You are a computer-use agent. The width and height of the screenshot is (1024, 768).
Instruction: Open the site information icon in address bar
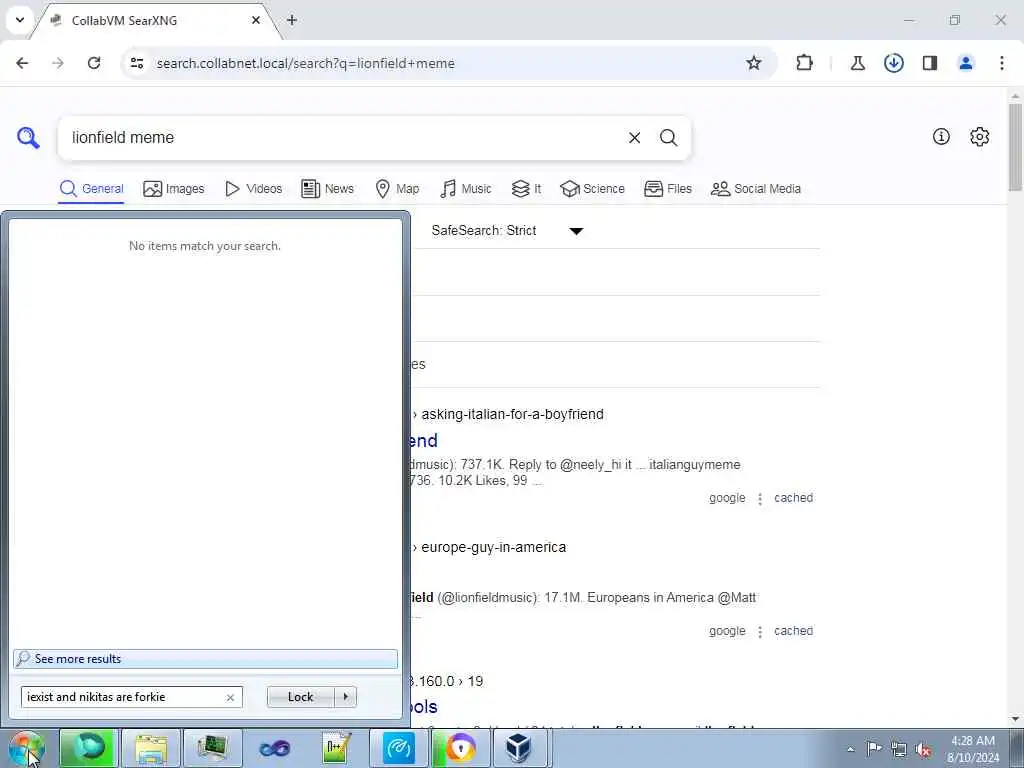(137, 63)
